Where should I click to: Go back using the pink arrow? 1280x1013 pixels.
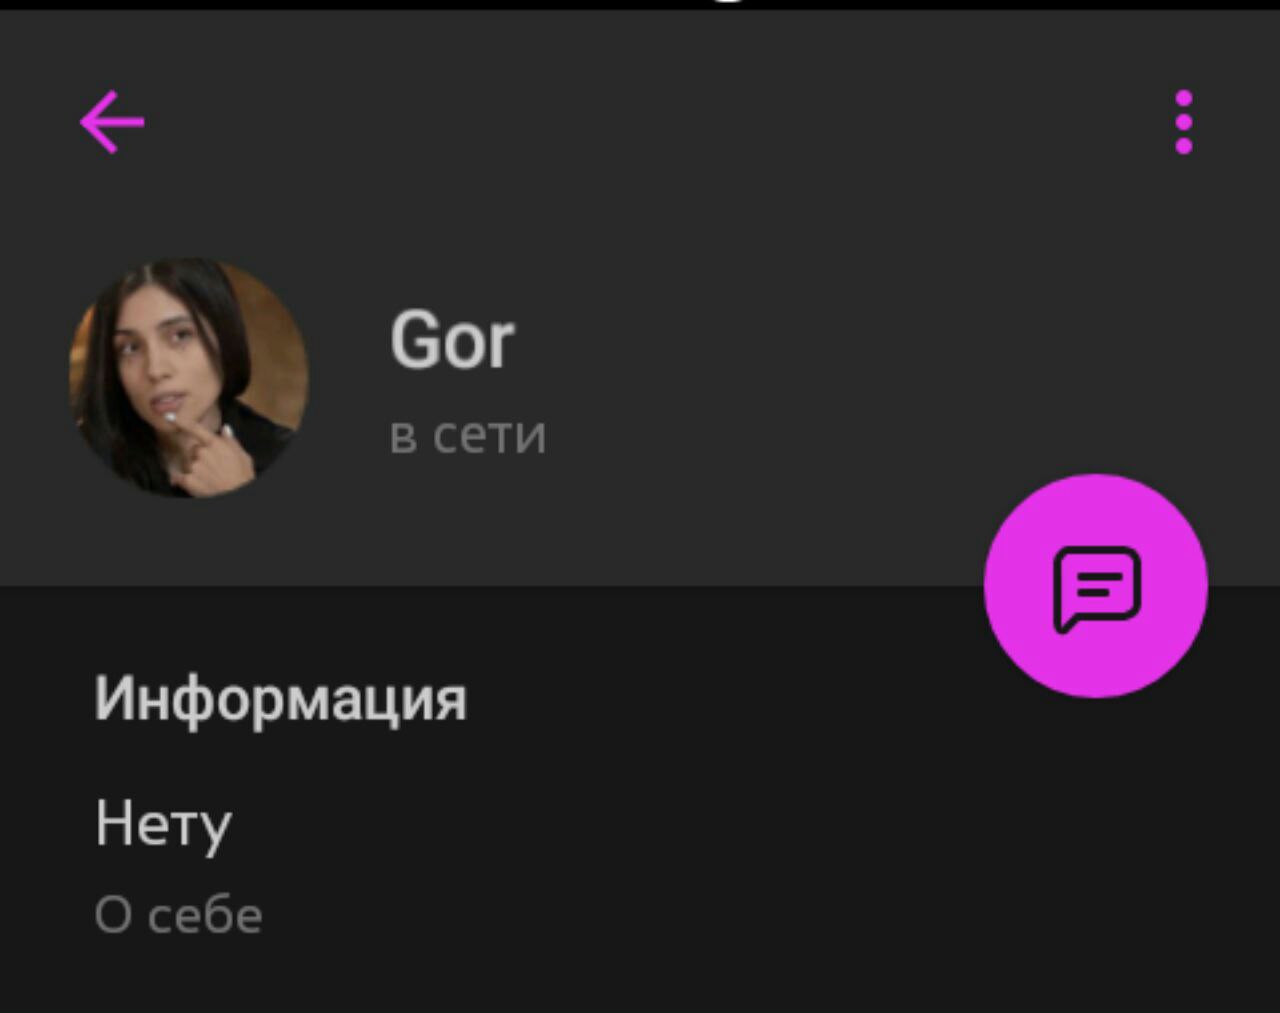(113, 122)
